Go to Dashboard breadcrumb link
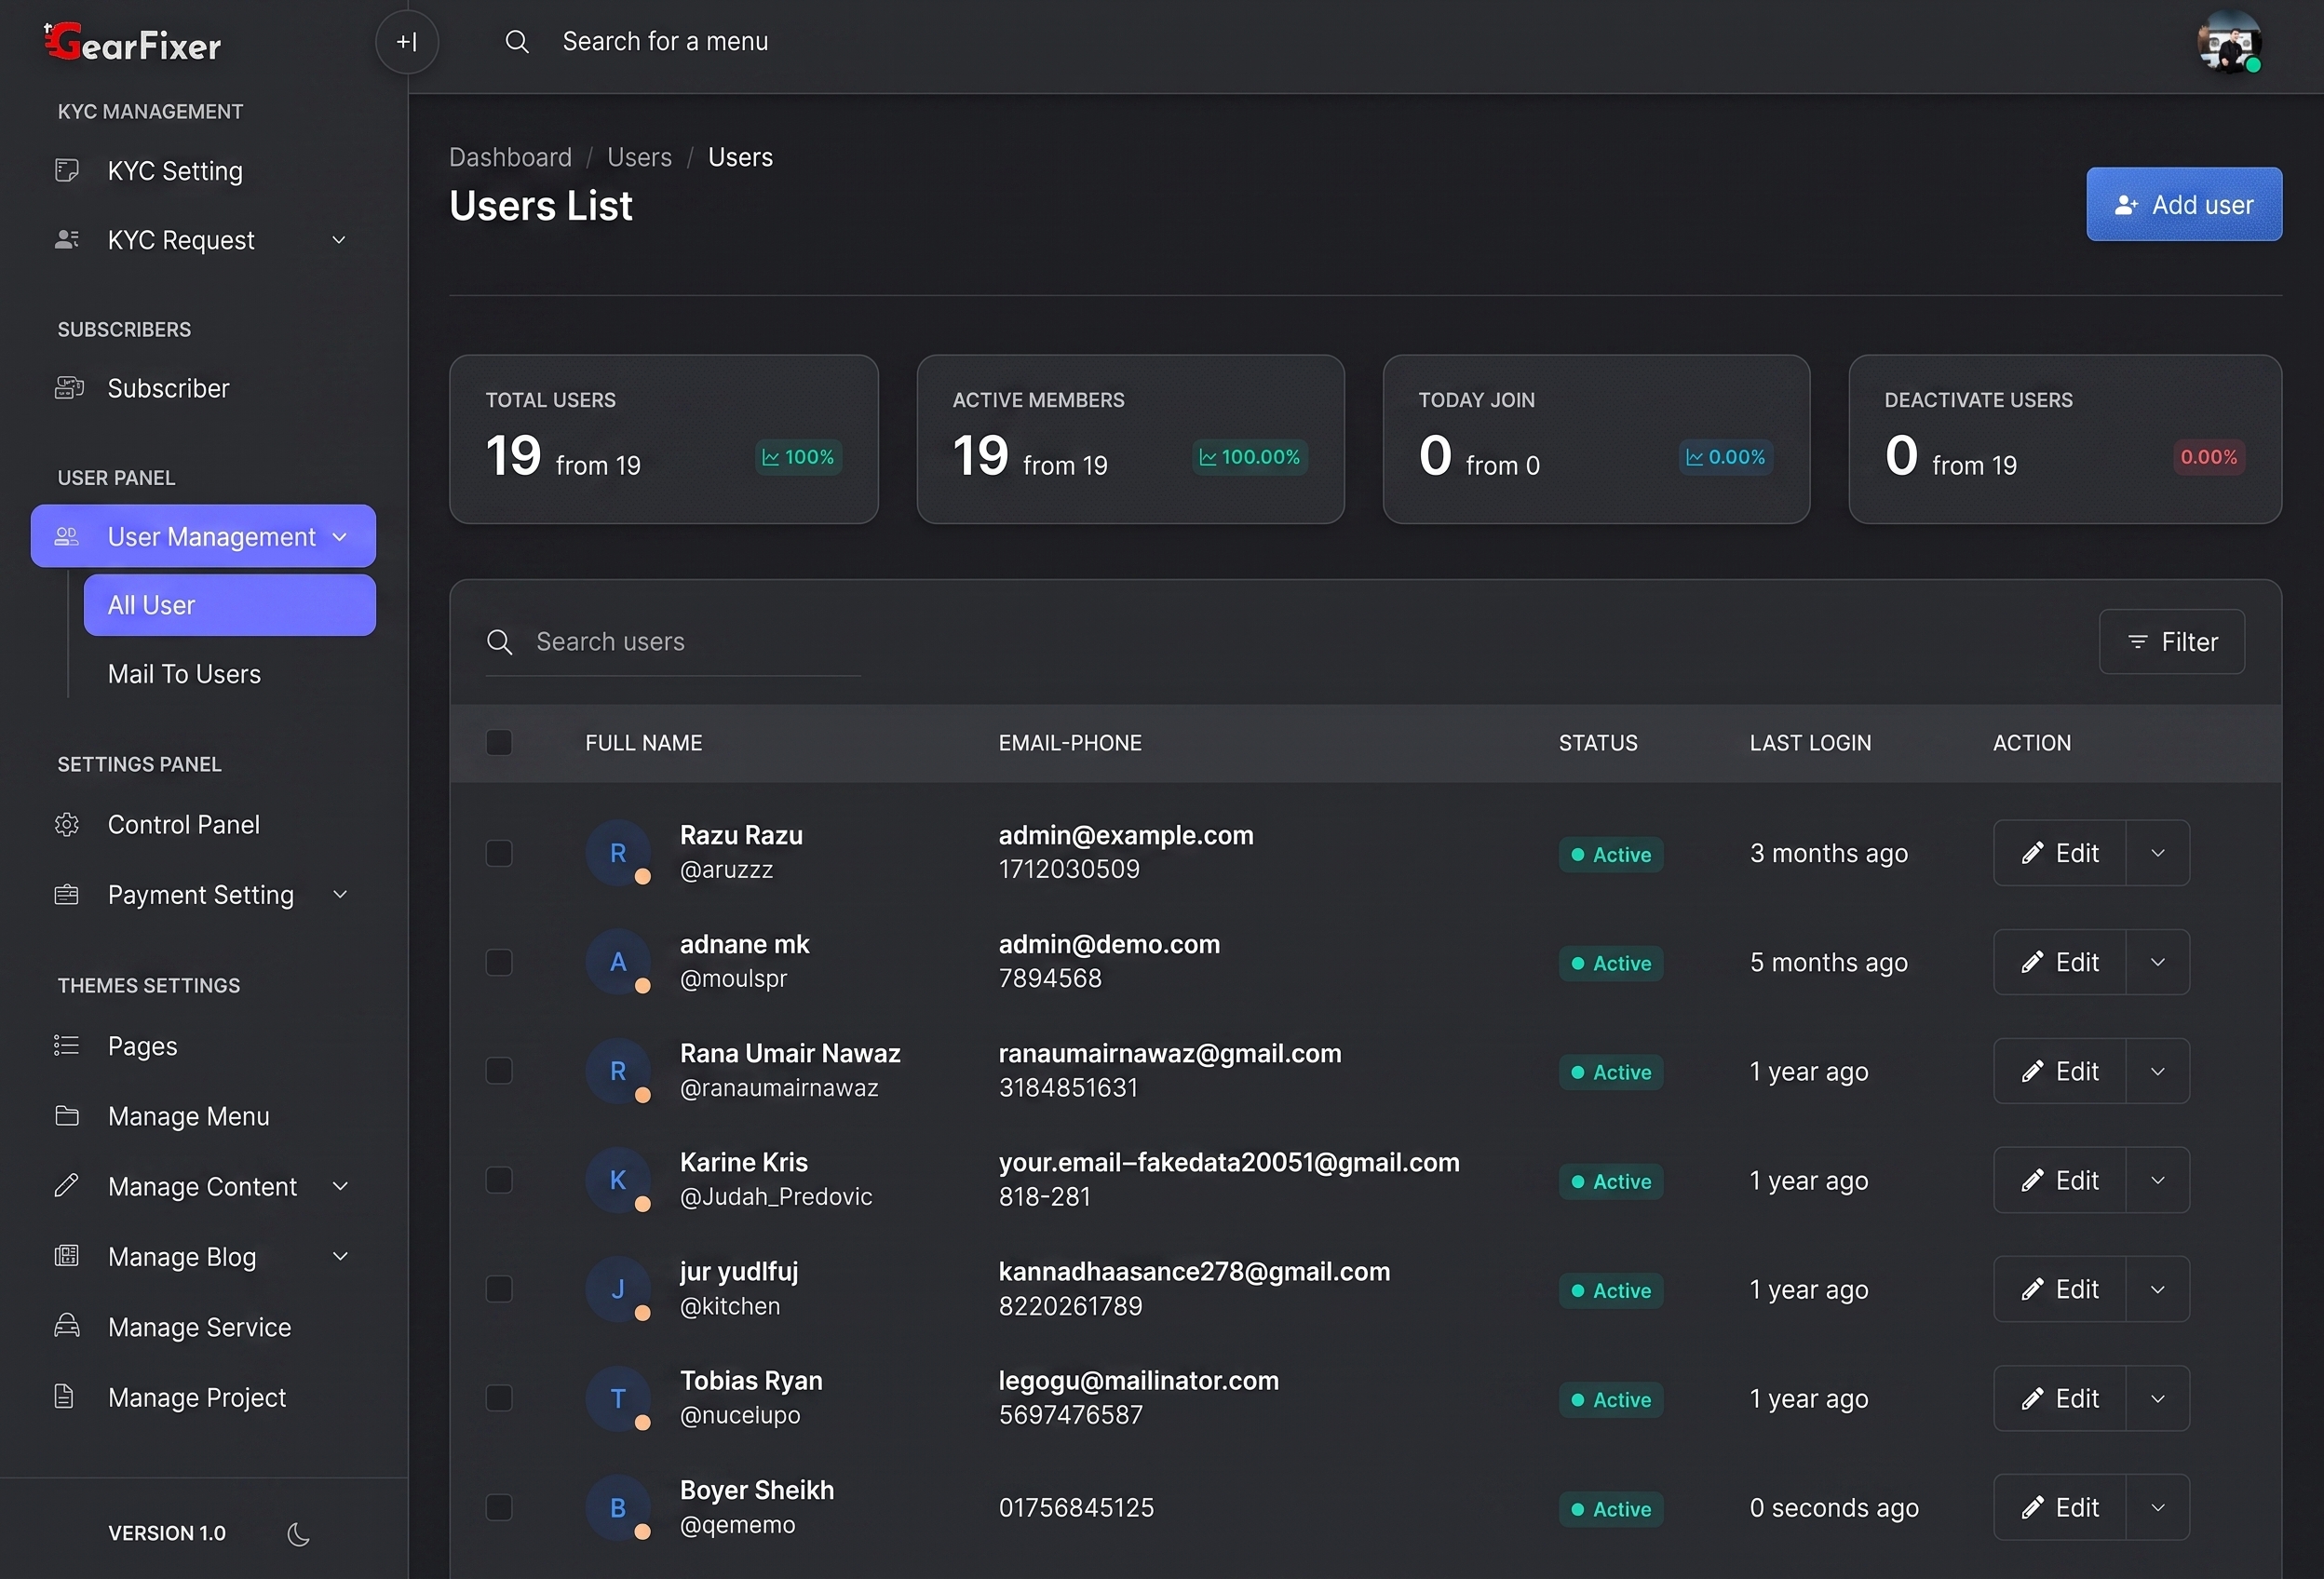 click(x=510, y=157)
